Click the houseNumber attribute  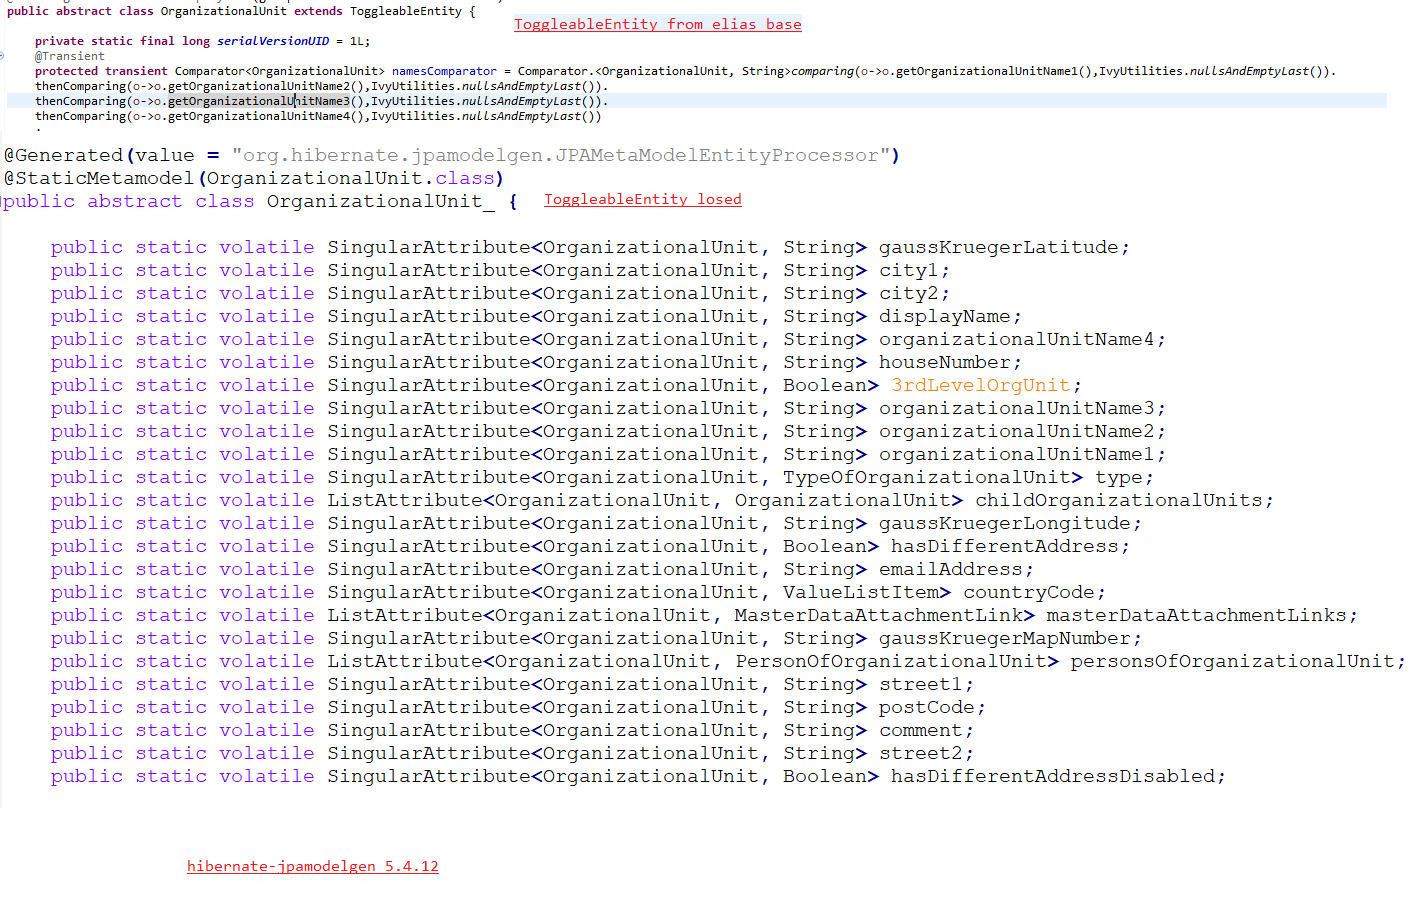944,362
